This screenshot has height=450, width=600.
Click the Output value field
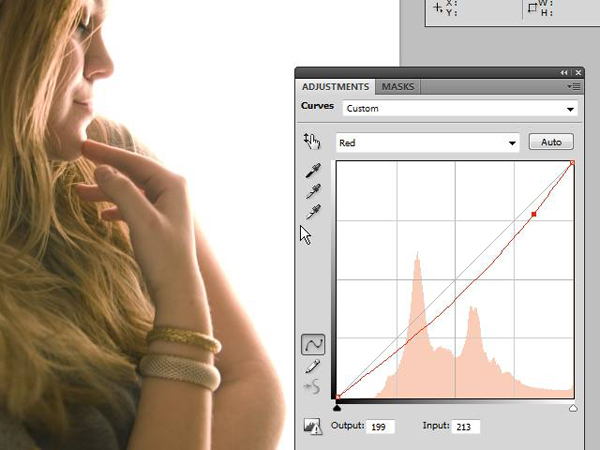pyautogui.click(x=381, y=427)
